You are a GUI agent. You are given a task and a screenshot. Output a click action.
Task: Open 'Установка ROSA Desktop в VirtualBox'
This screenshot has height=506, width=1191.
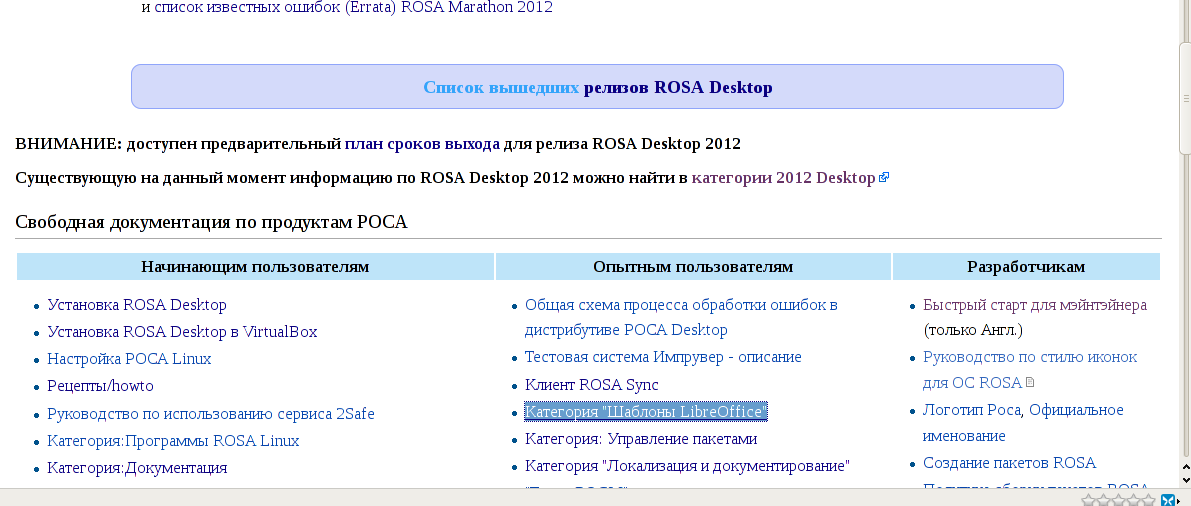click(182, 332)
